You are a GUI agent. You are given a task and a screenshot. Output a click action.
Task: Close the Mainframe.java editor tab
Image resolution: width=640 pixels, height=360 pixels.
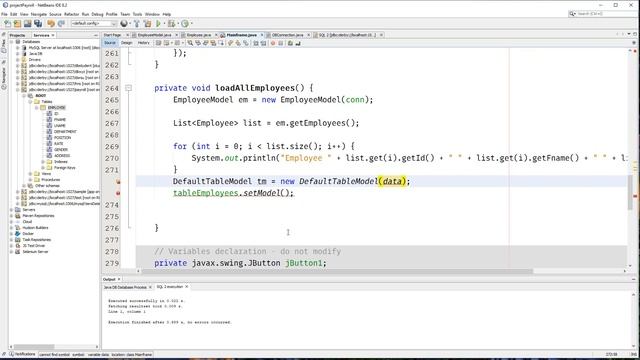262,35
